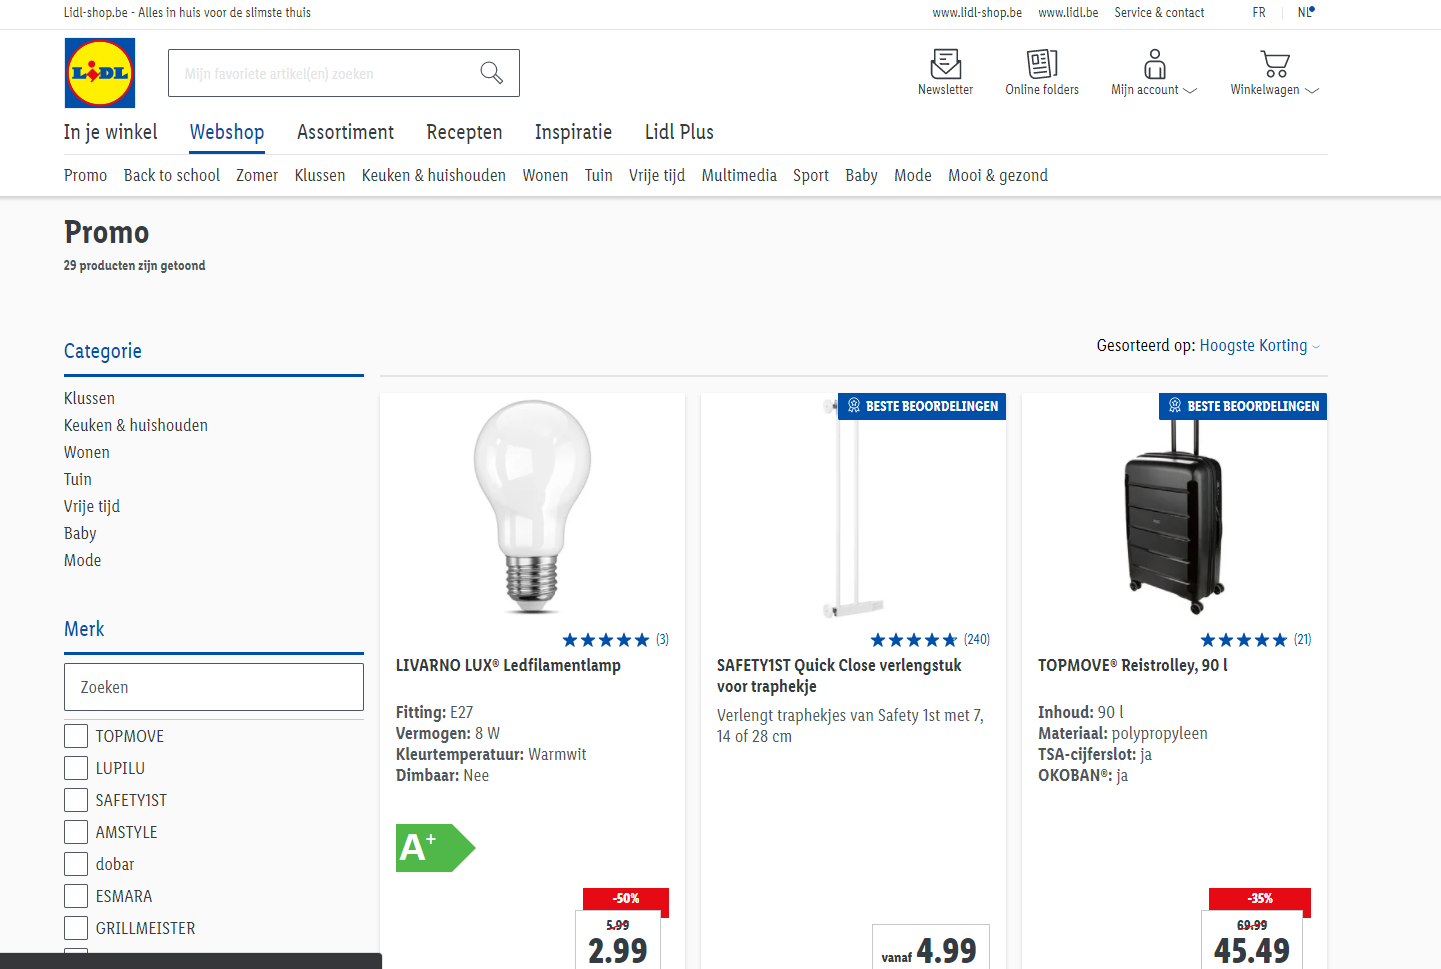
Task: Open the Tuin submenu item
Action: coord(599,176)
